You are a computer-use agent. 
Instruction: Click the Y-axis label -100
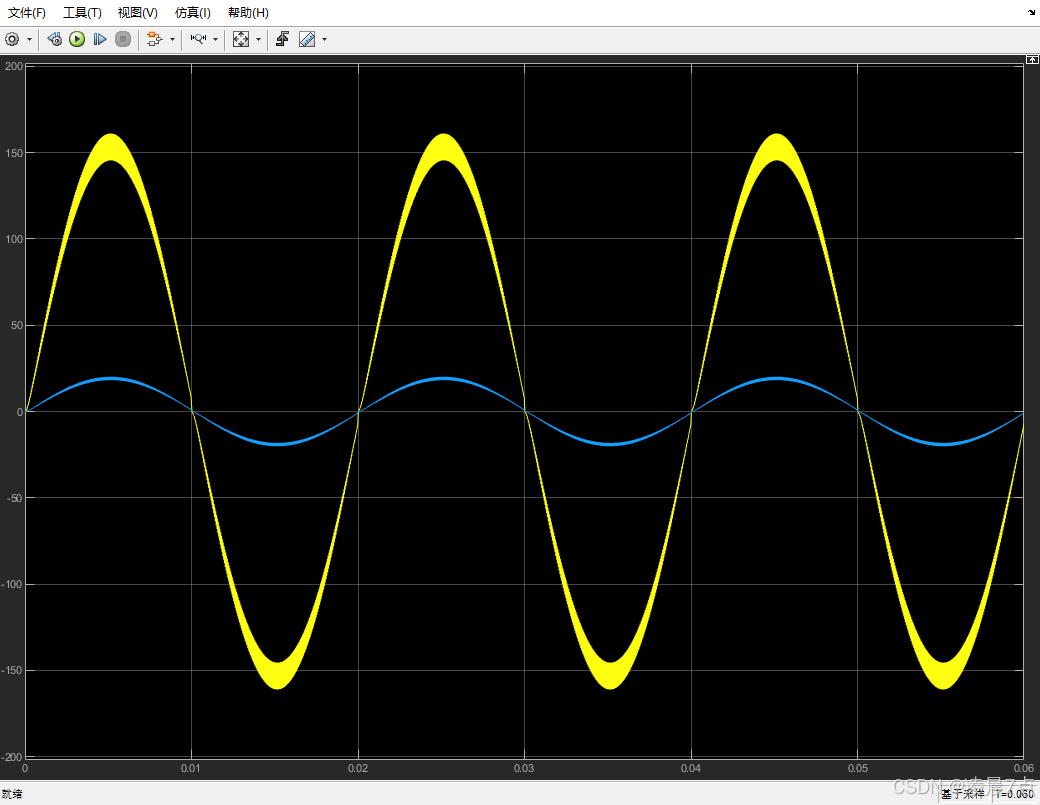tap(12, 584)
